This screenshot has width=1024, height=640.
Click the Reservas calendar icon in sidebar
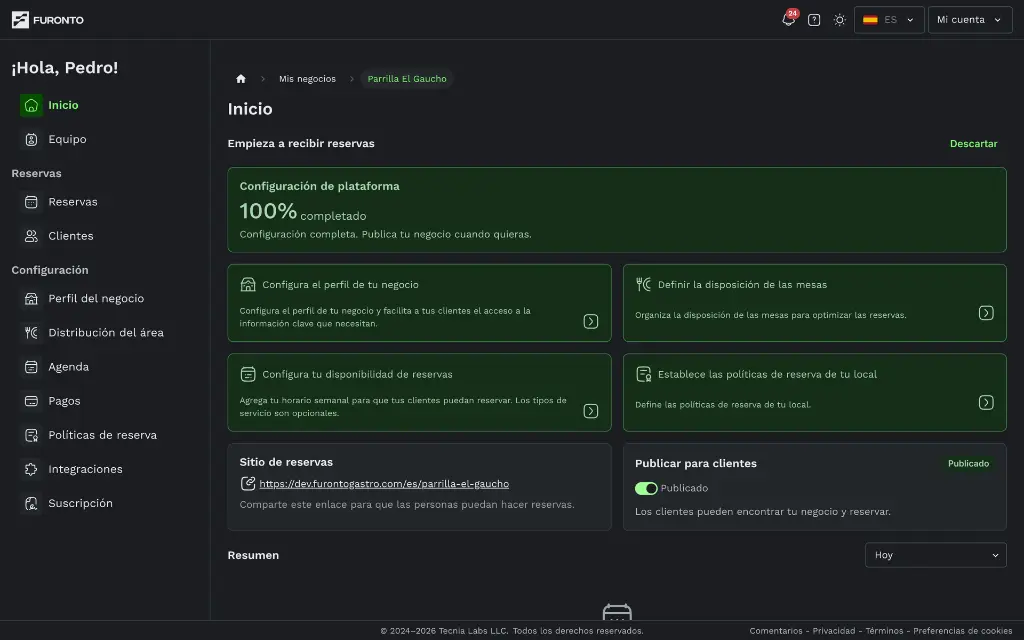point(31,202)
